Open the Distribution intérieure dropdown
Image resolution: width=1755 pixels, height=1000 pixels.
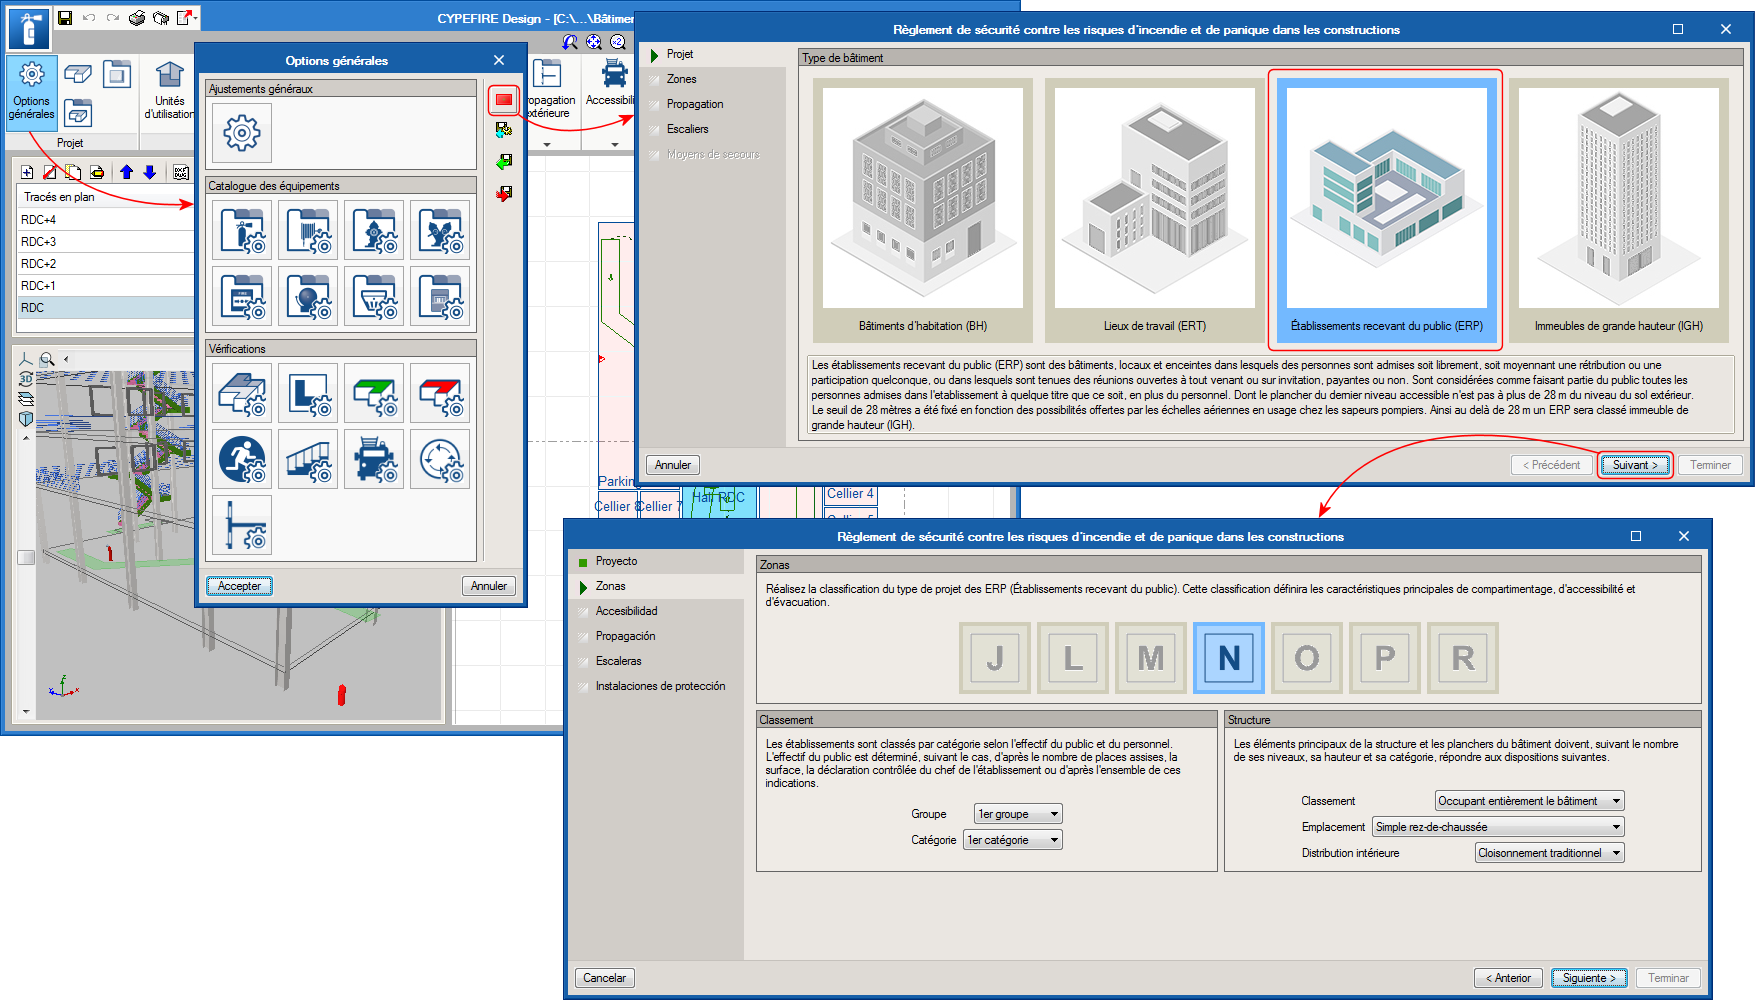(1550, 853)
